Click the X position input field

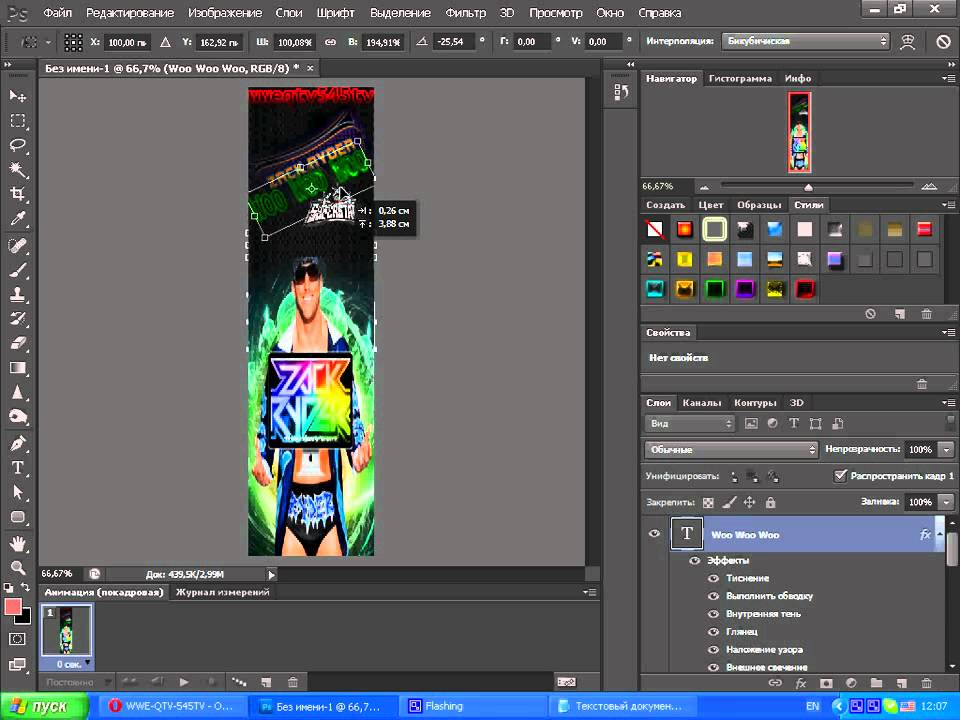(127, 42)
